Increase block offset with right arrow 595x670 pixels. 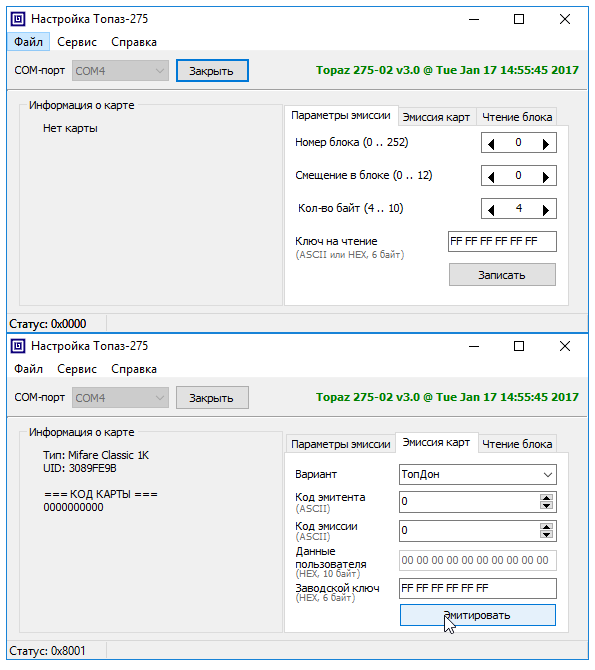(545, 176)
